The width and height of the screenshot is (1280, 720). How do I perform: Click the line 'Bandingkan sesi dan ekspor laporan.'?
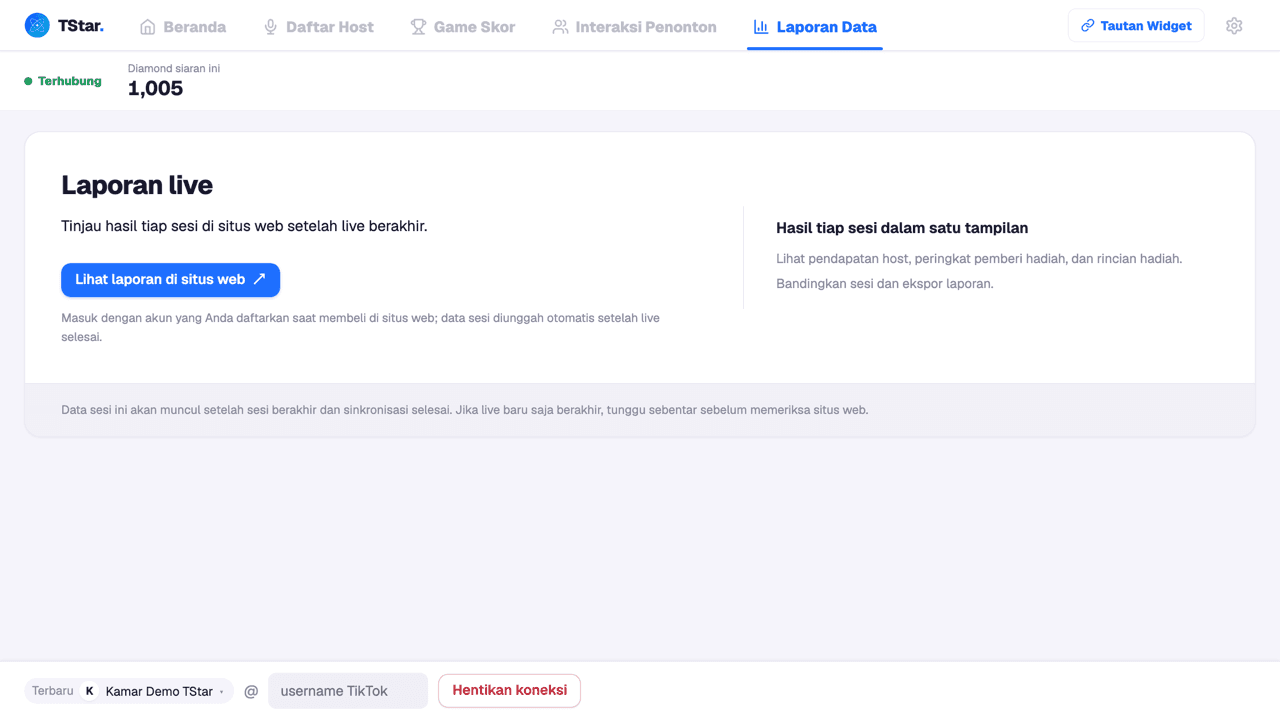885,284
